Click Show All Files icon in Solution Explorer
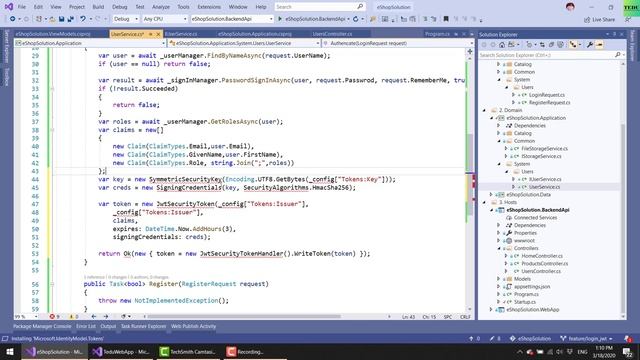This screenshot has height=360, width=640. coord(560,44)
